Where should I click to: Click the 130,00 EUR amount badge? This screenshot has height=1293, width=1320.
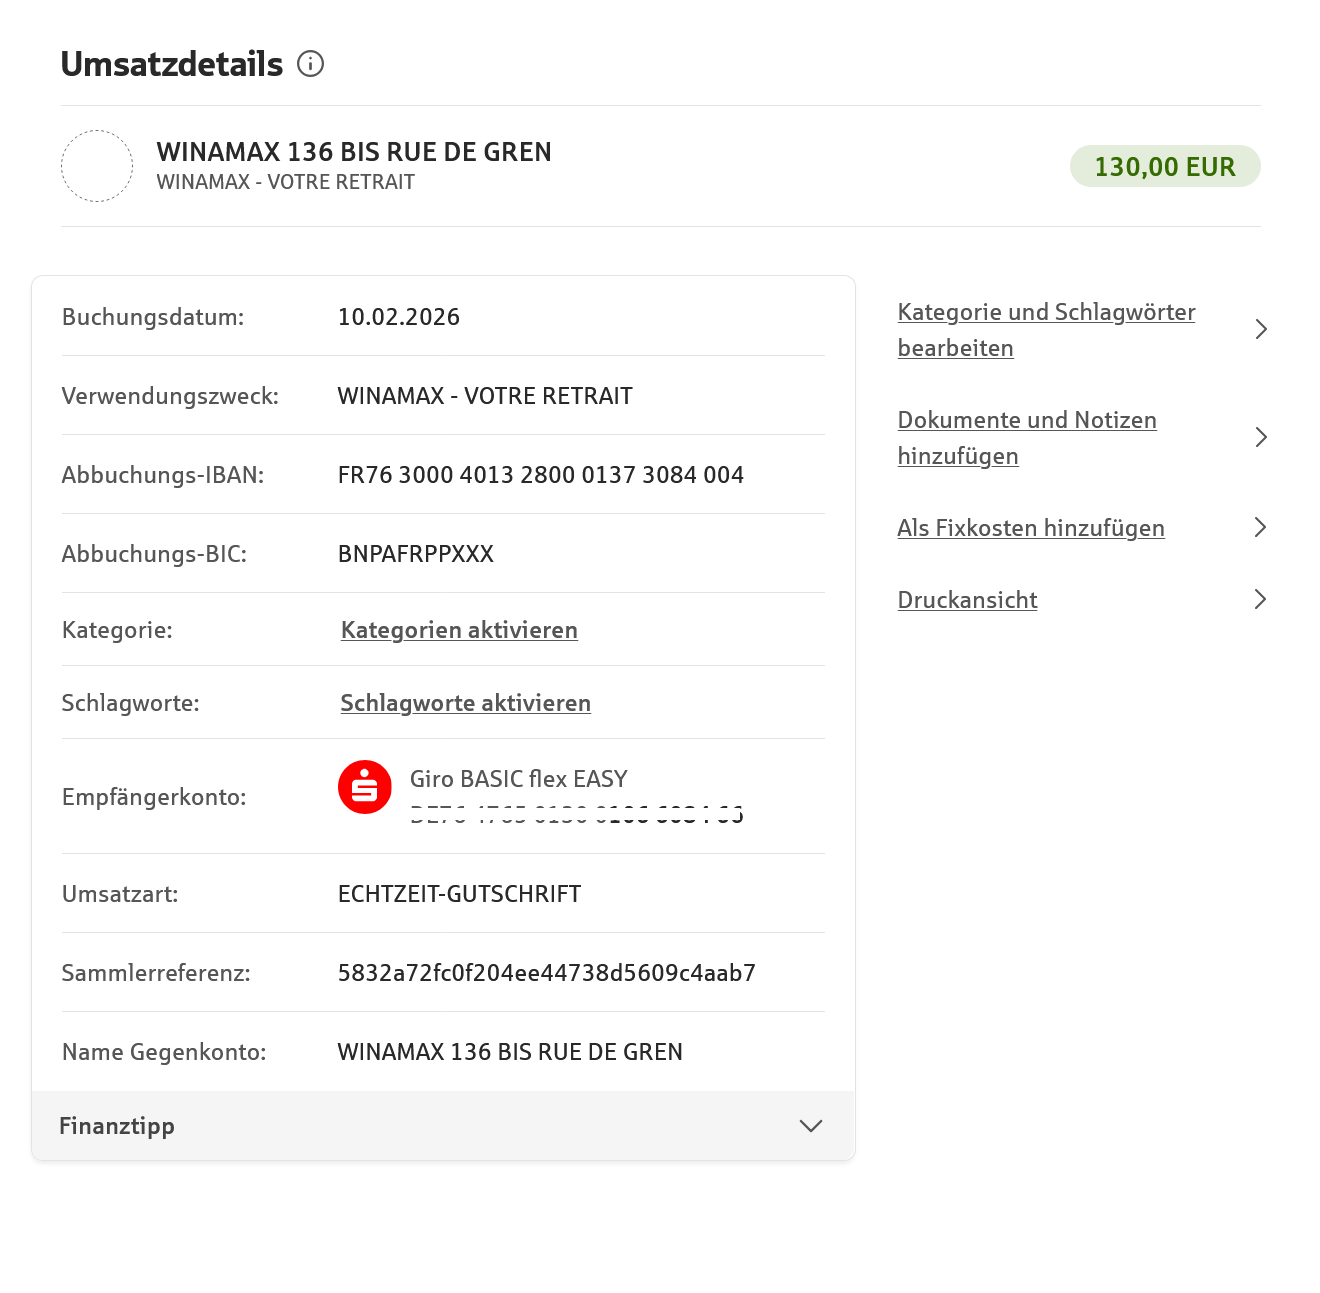click(1165, 166)
